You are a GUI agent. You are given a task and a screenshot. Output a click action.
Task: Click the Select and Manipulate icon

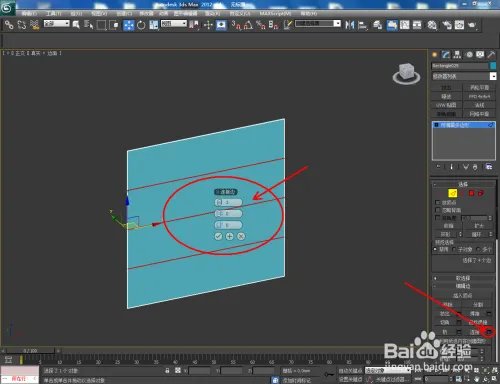[208, 25]
